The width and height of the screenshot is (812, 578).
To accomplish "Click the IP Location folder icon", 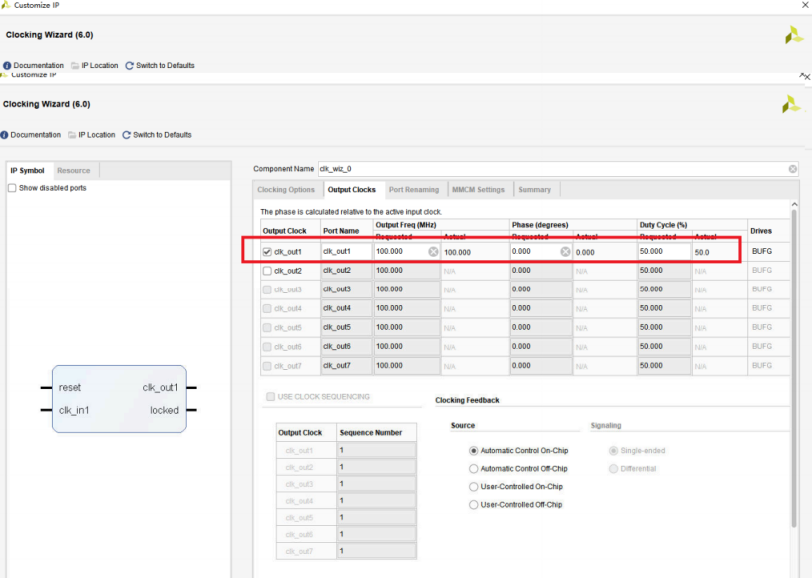I will point(73,135).
